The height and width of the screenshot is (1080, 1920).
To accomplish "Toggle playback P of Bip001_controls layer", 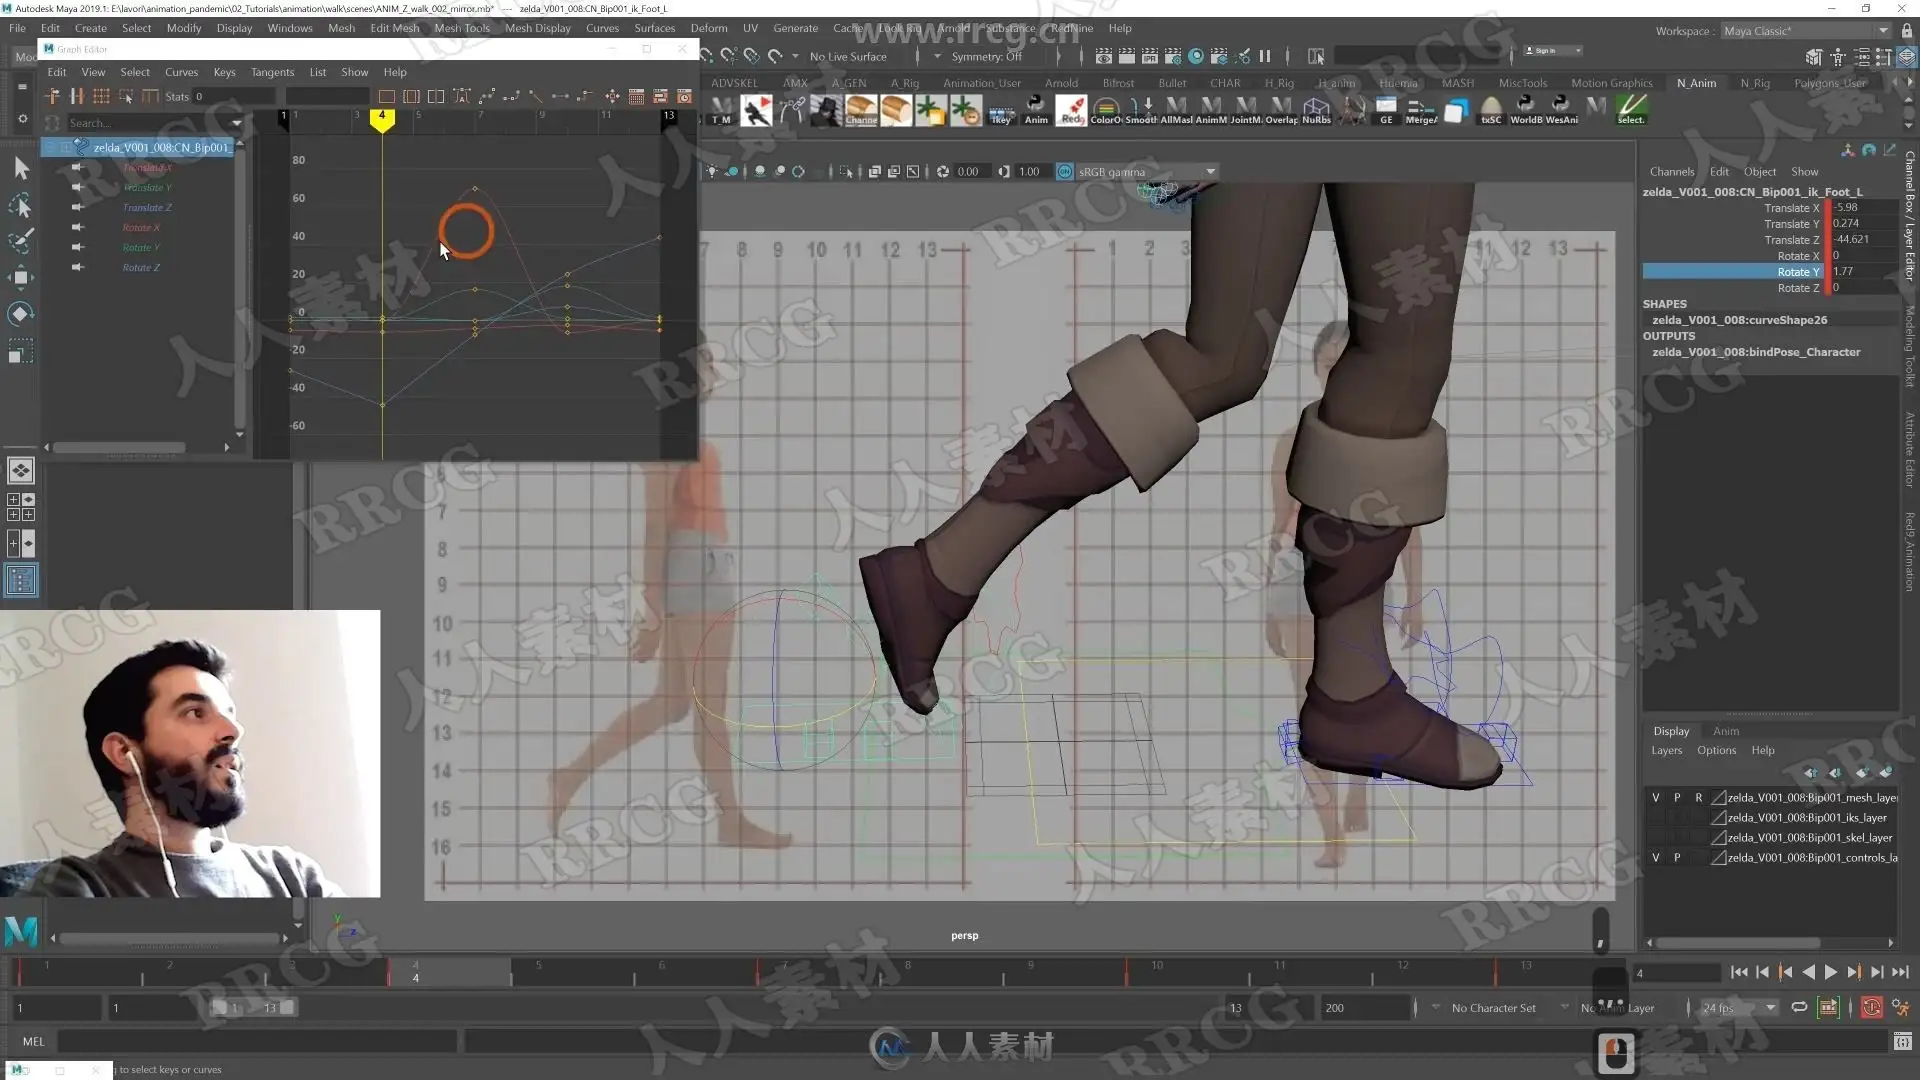I will click(x=1677, y=858).
